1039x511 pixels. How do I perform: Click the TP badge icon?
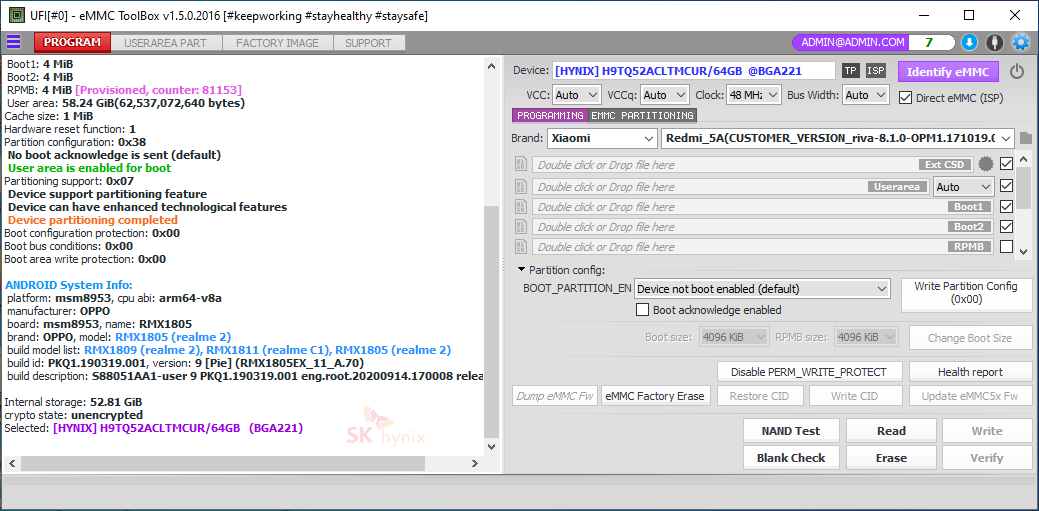(850, 71)
